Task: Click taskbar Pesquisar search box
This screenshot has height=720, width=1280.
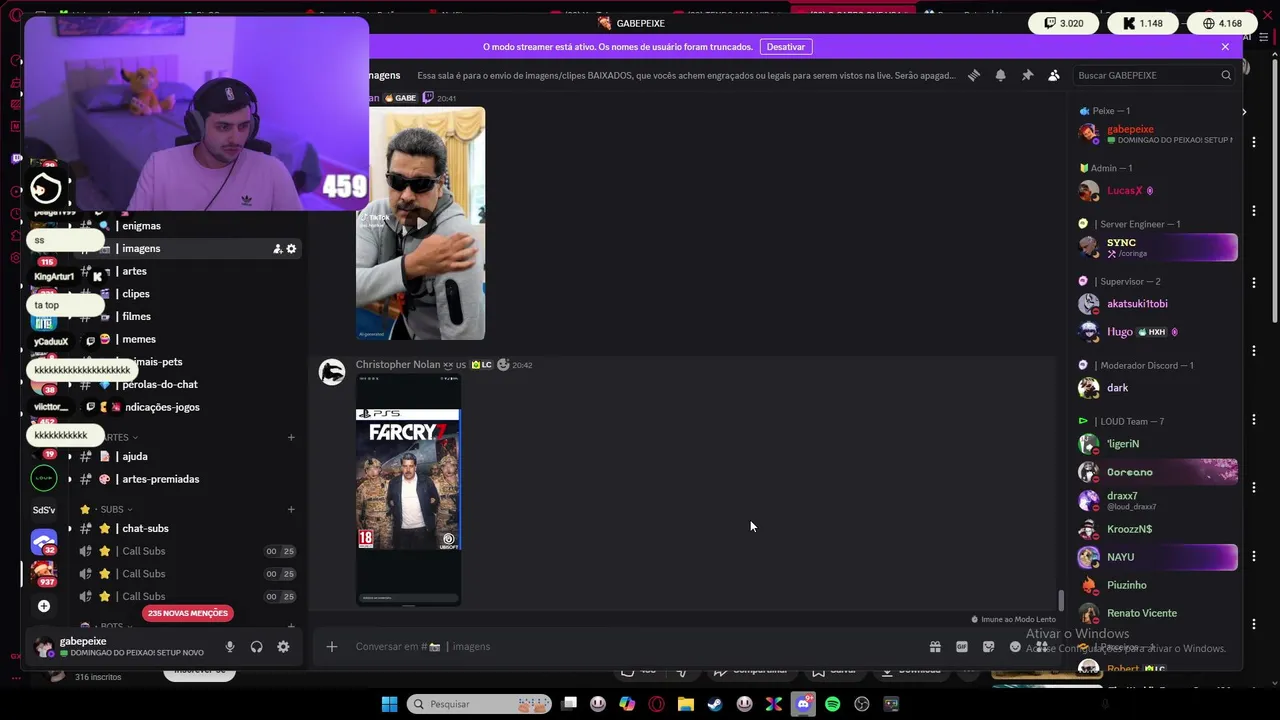Action: (479, 704)
